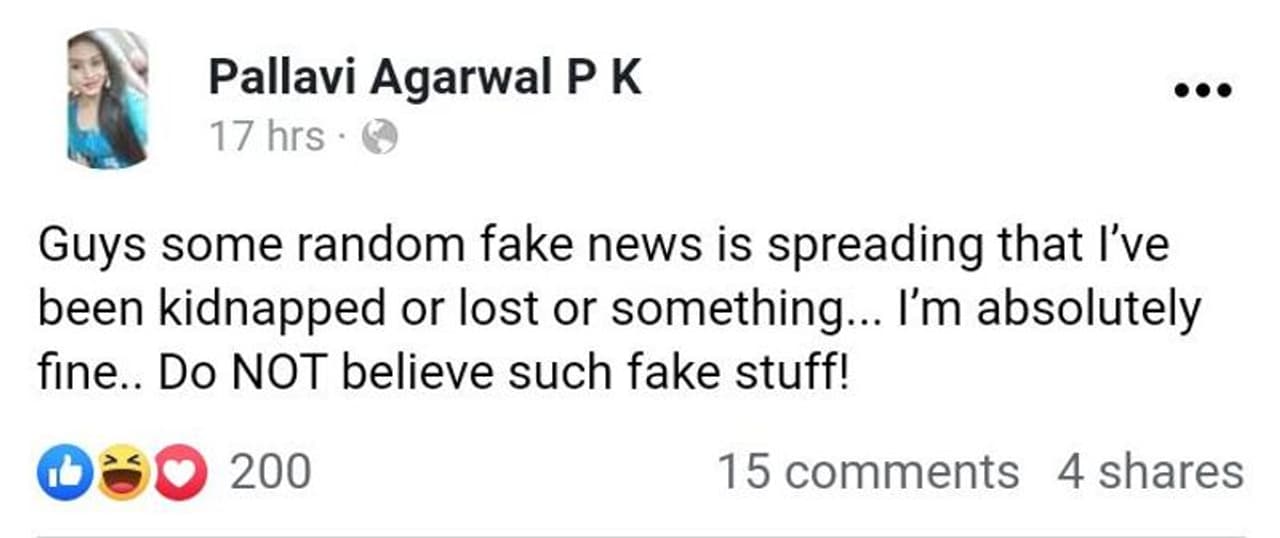Open the three-dot post options menu
The height and width of the screenshot is (538, 1280).
pyautogui.click(x=1203, y=91)
